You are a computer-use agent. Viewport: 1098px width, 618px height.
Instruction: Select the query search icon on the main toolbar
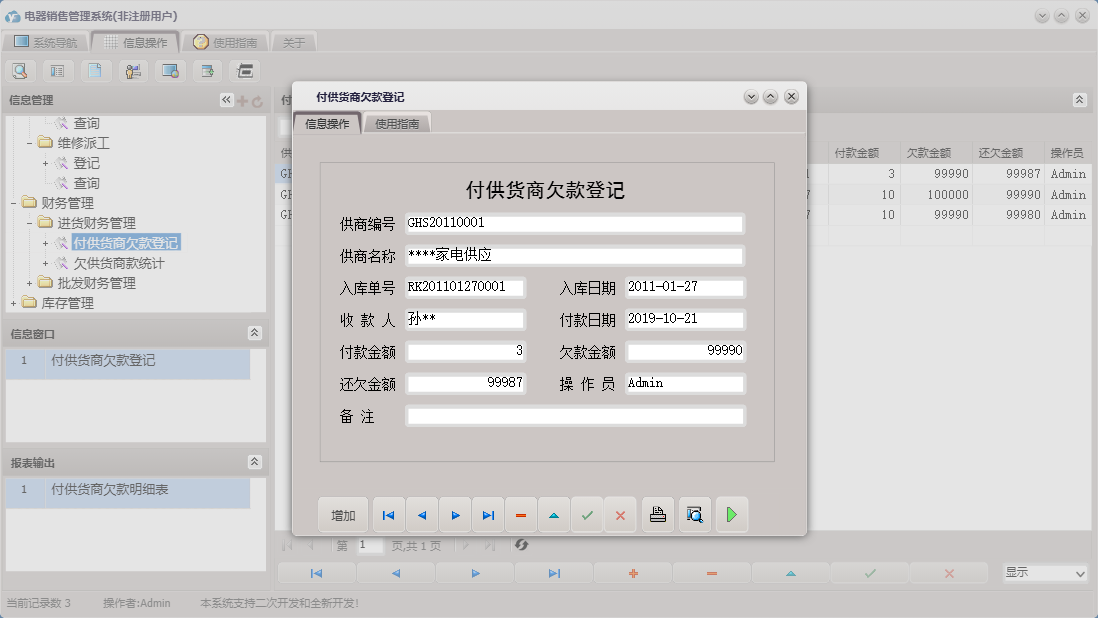pyautogui.click(x=21, y=71)
